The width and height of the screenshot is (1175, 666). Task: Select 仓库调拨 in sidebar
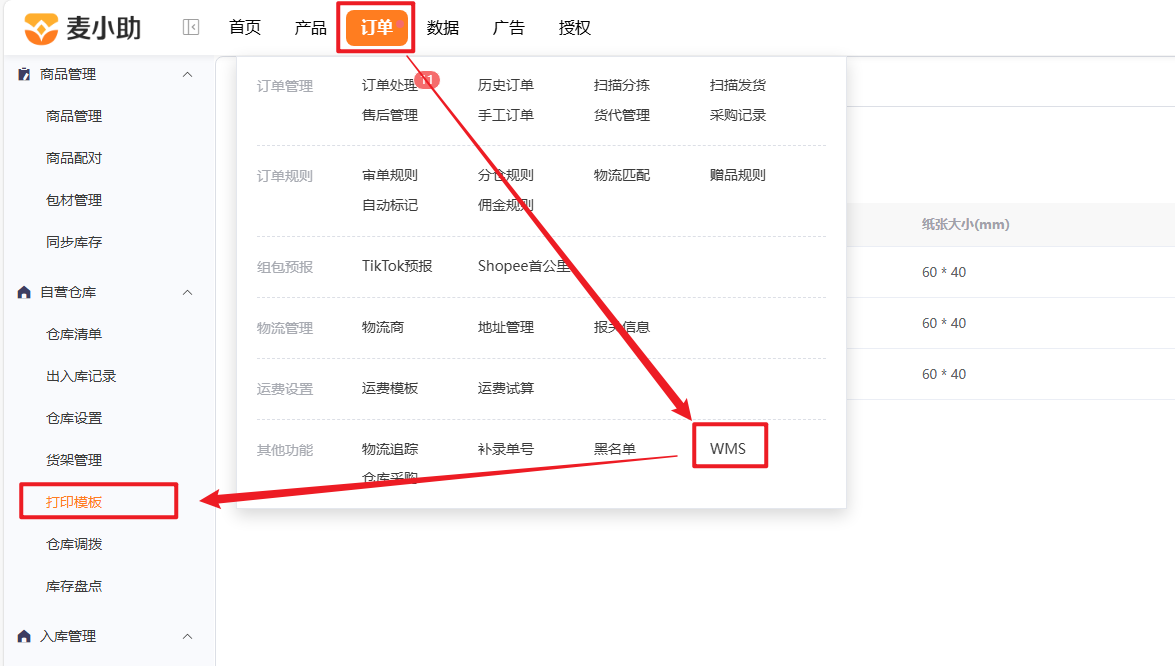pyautogui.click(x=73, y=544)
